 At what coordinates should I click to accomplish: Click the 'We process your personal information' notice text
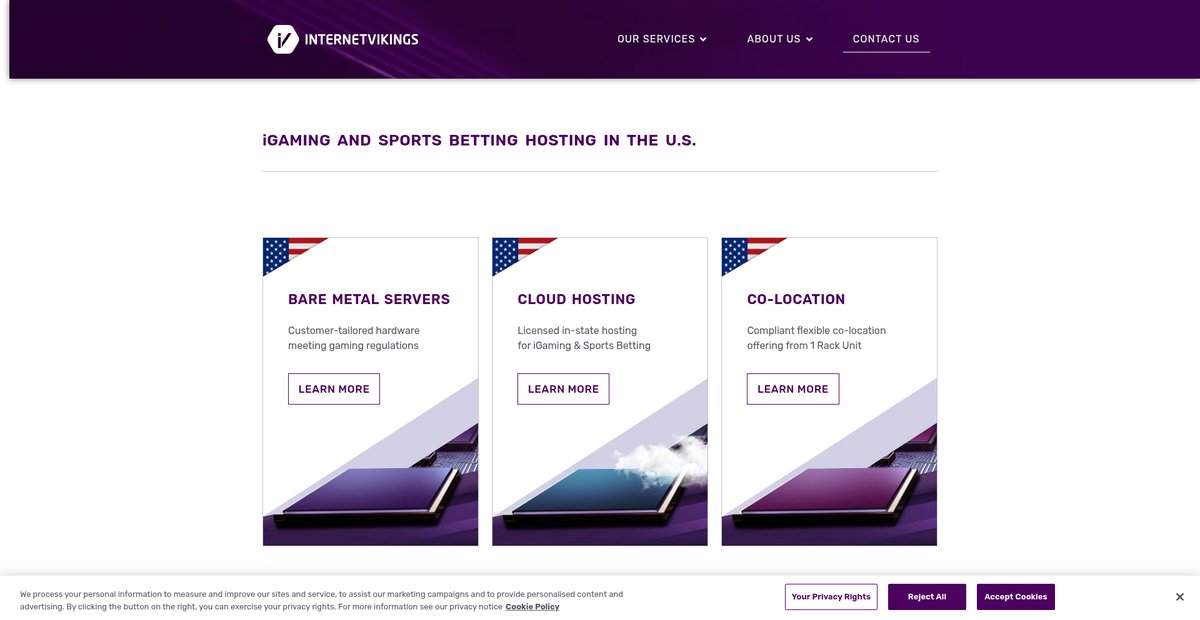(x=321, y=600)
